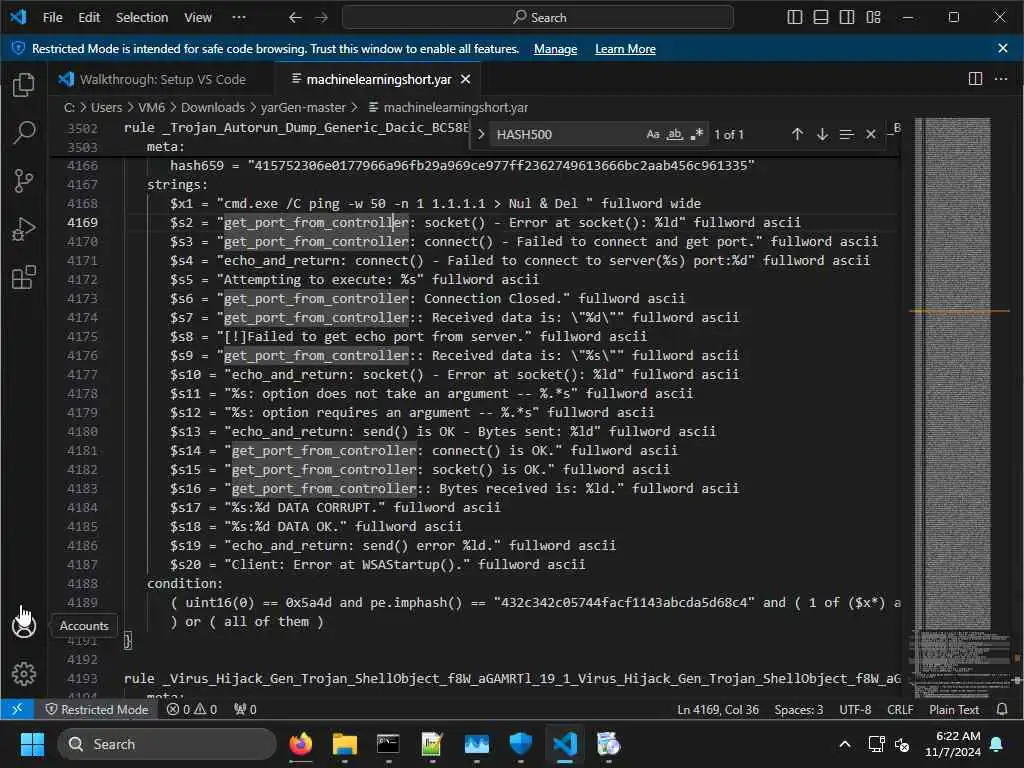The width and height of the screenshot is (1024, 768).
Task: Go back using the navigation arrow
Action: click(295, 18)
